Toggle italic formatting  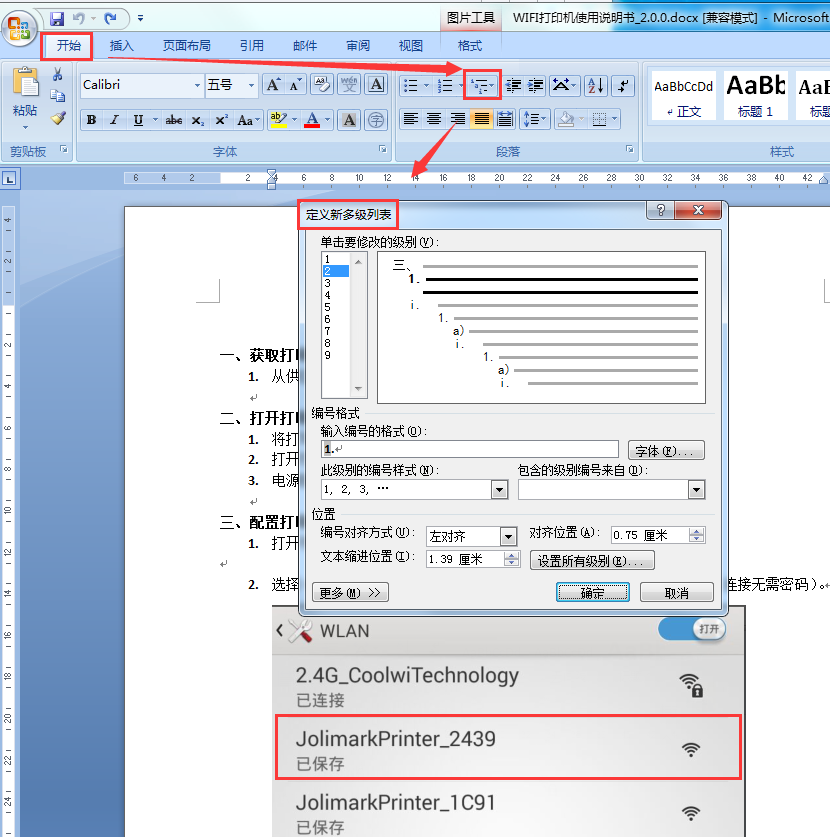[114, 120]
